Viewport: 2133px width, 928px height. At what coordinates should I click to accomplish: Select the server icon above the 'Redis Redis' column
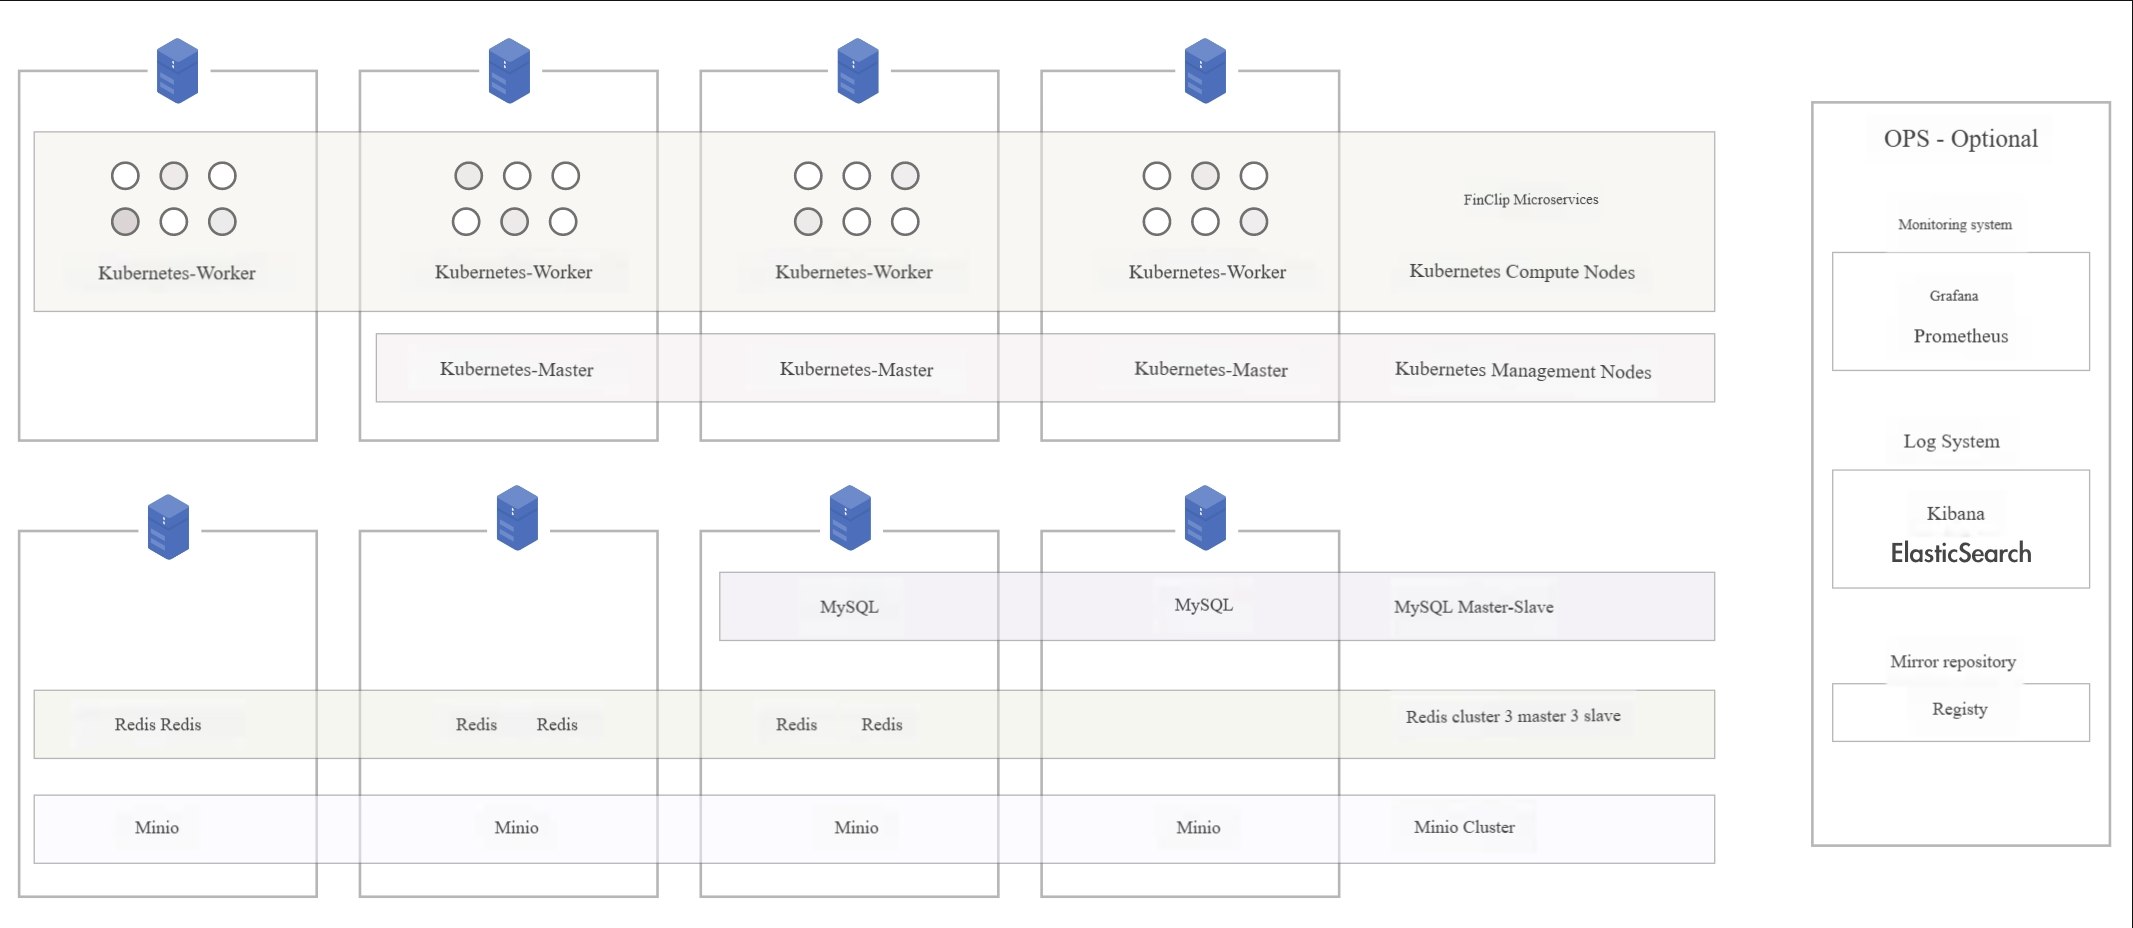168,527
